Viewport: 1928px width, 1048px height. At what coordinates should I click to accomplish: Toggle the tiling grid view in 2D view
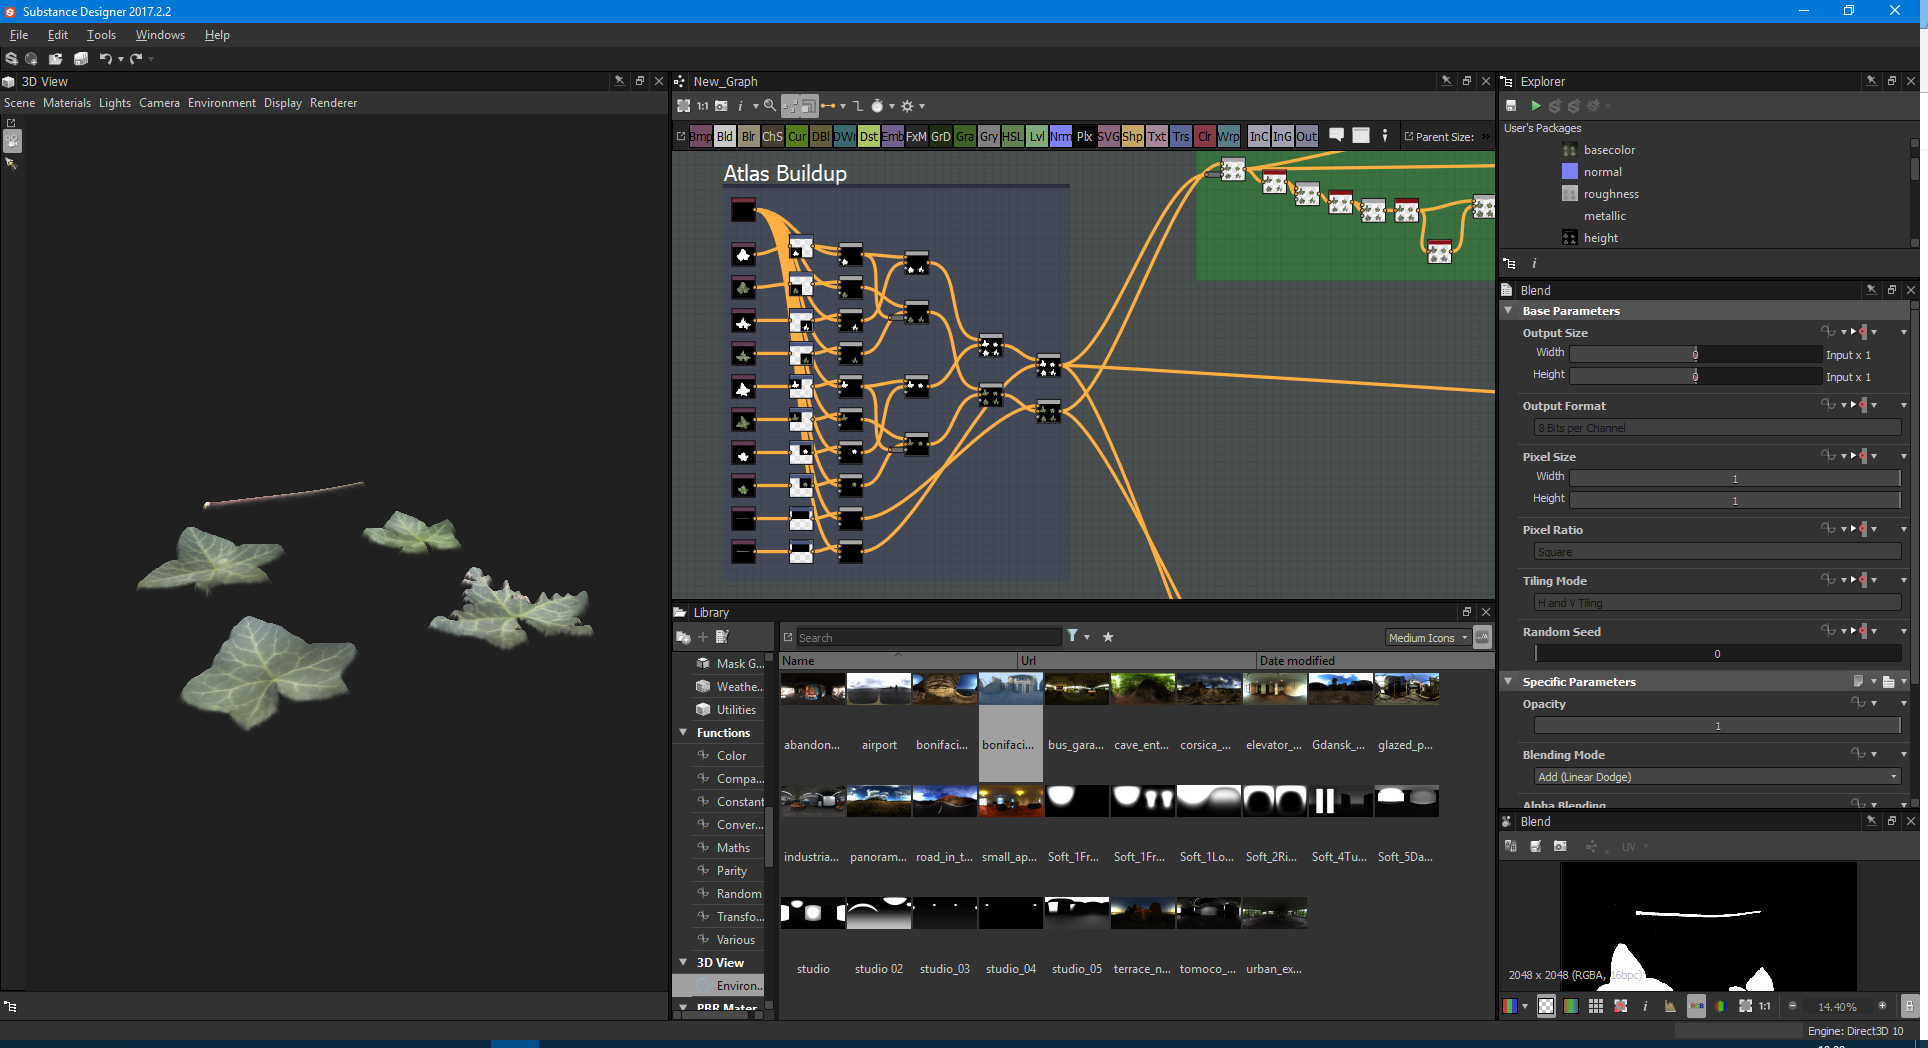[1596, 1006]
